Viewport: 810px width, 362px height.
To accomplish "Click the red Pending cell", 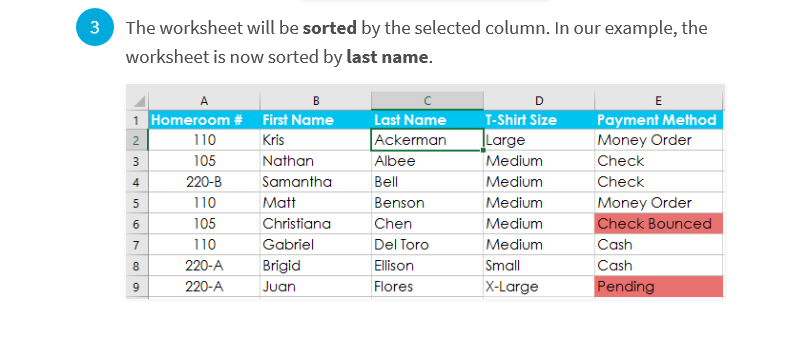I will tap(659, 287).
